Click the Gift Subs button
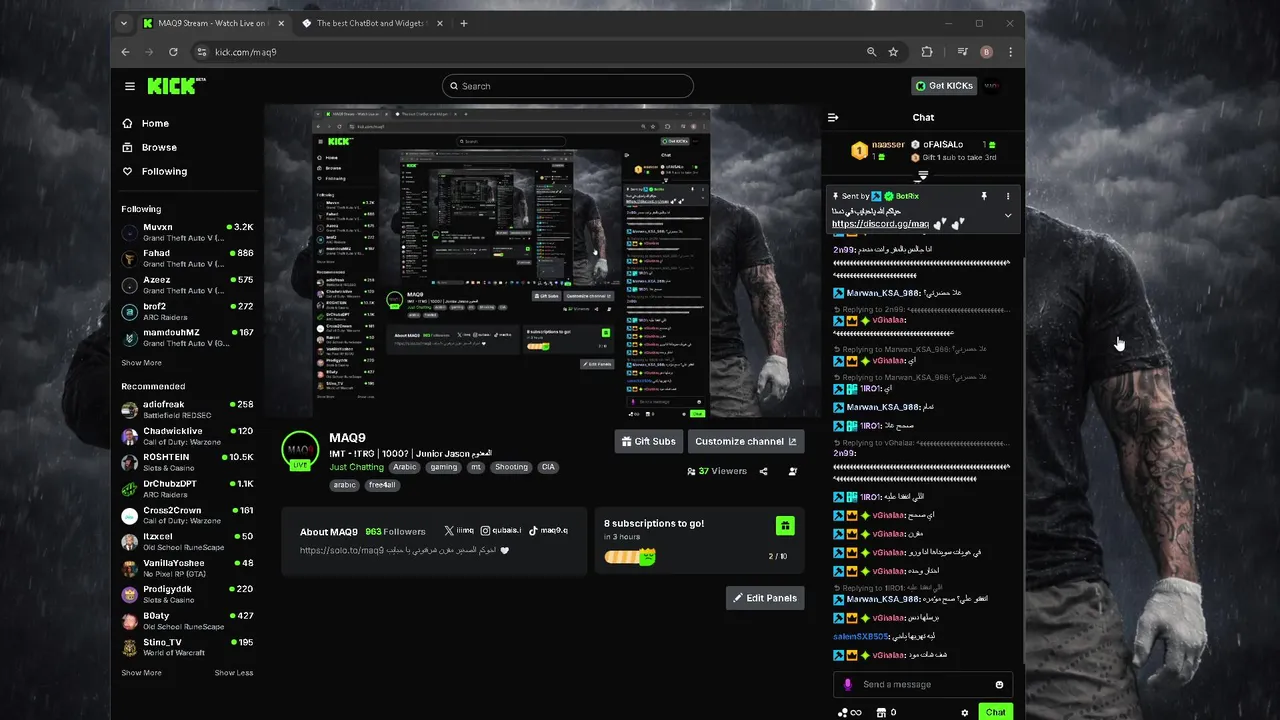This screenshot has height=720, width=1280. pos(648,441)
